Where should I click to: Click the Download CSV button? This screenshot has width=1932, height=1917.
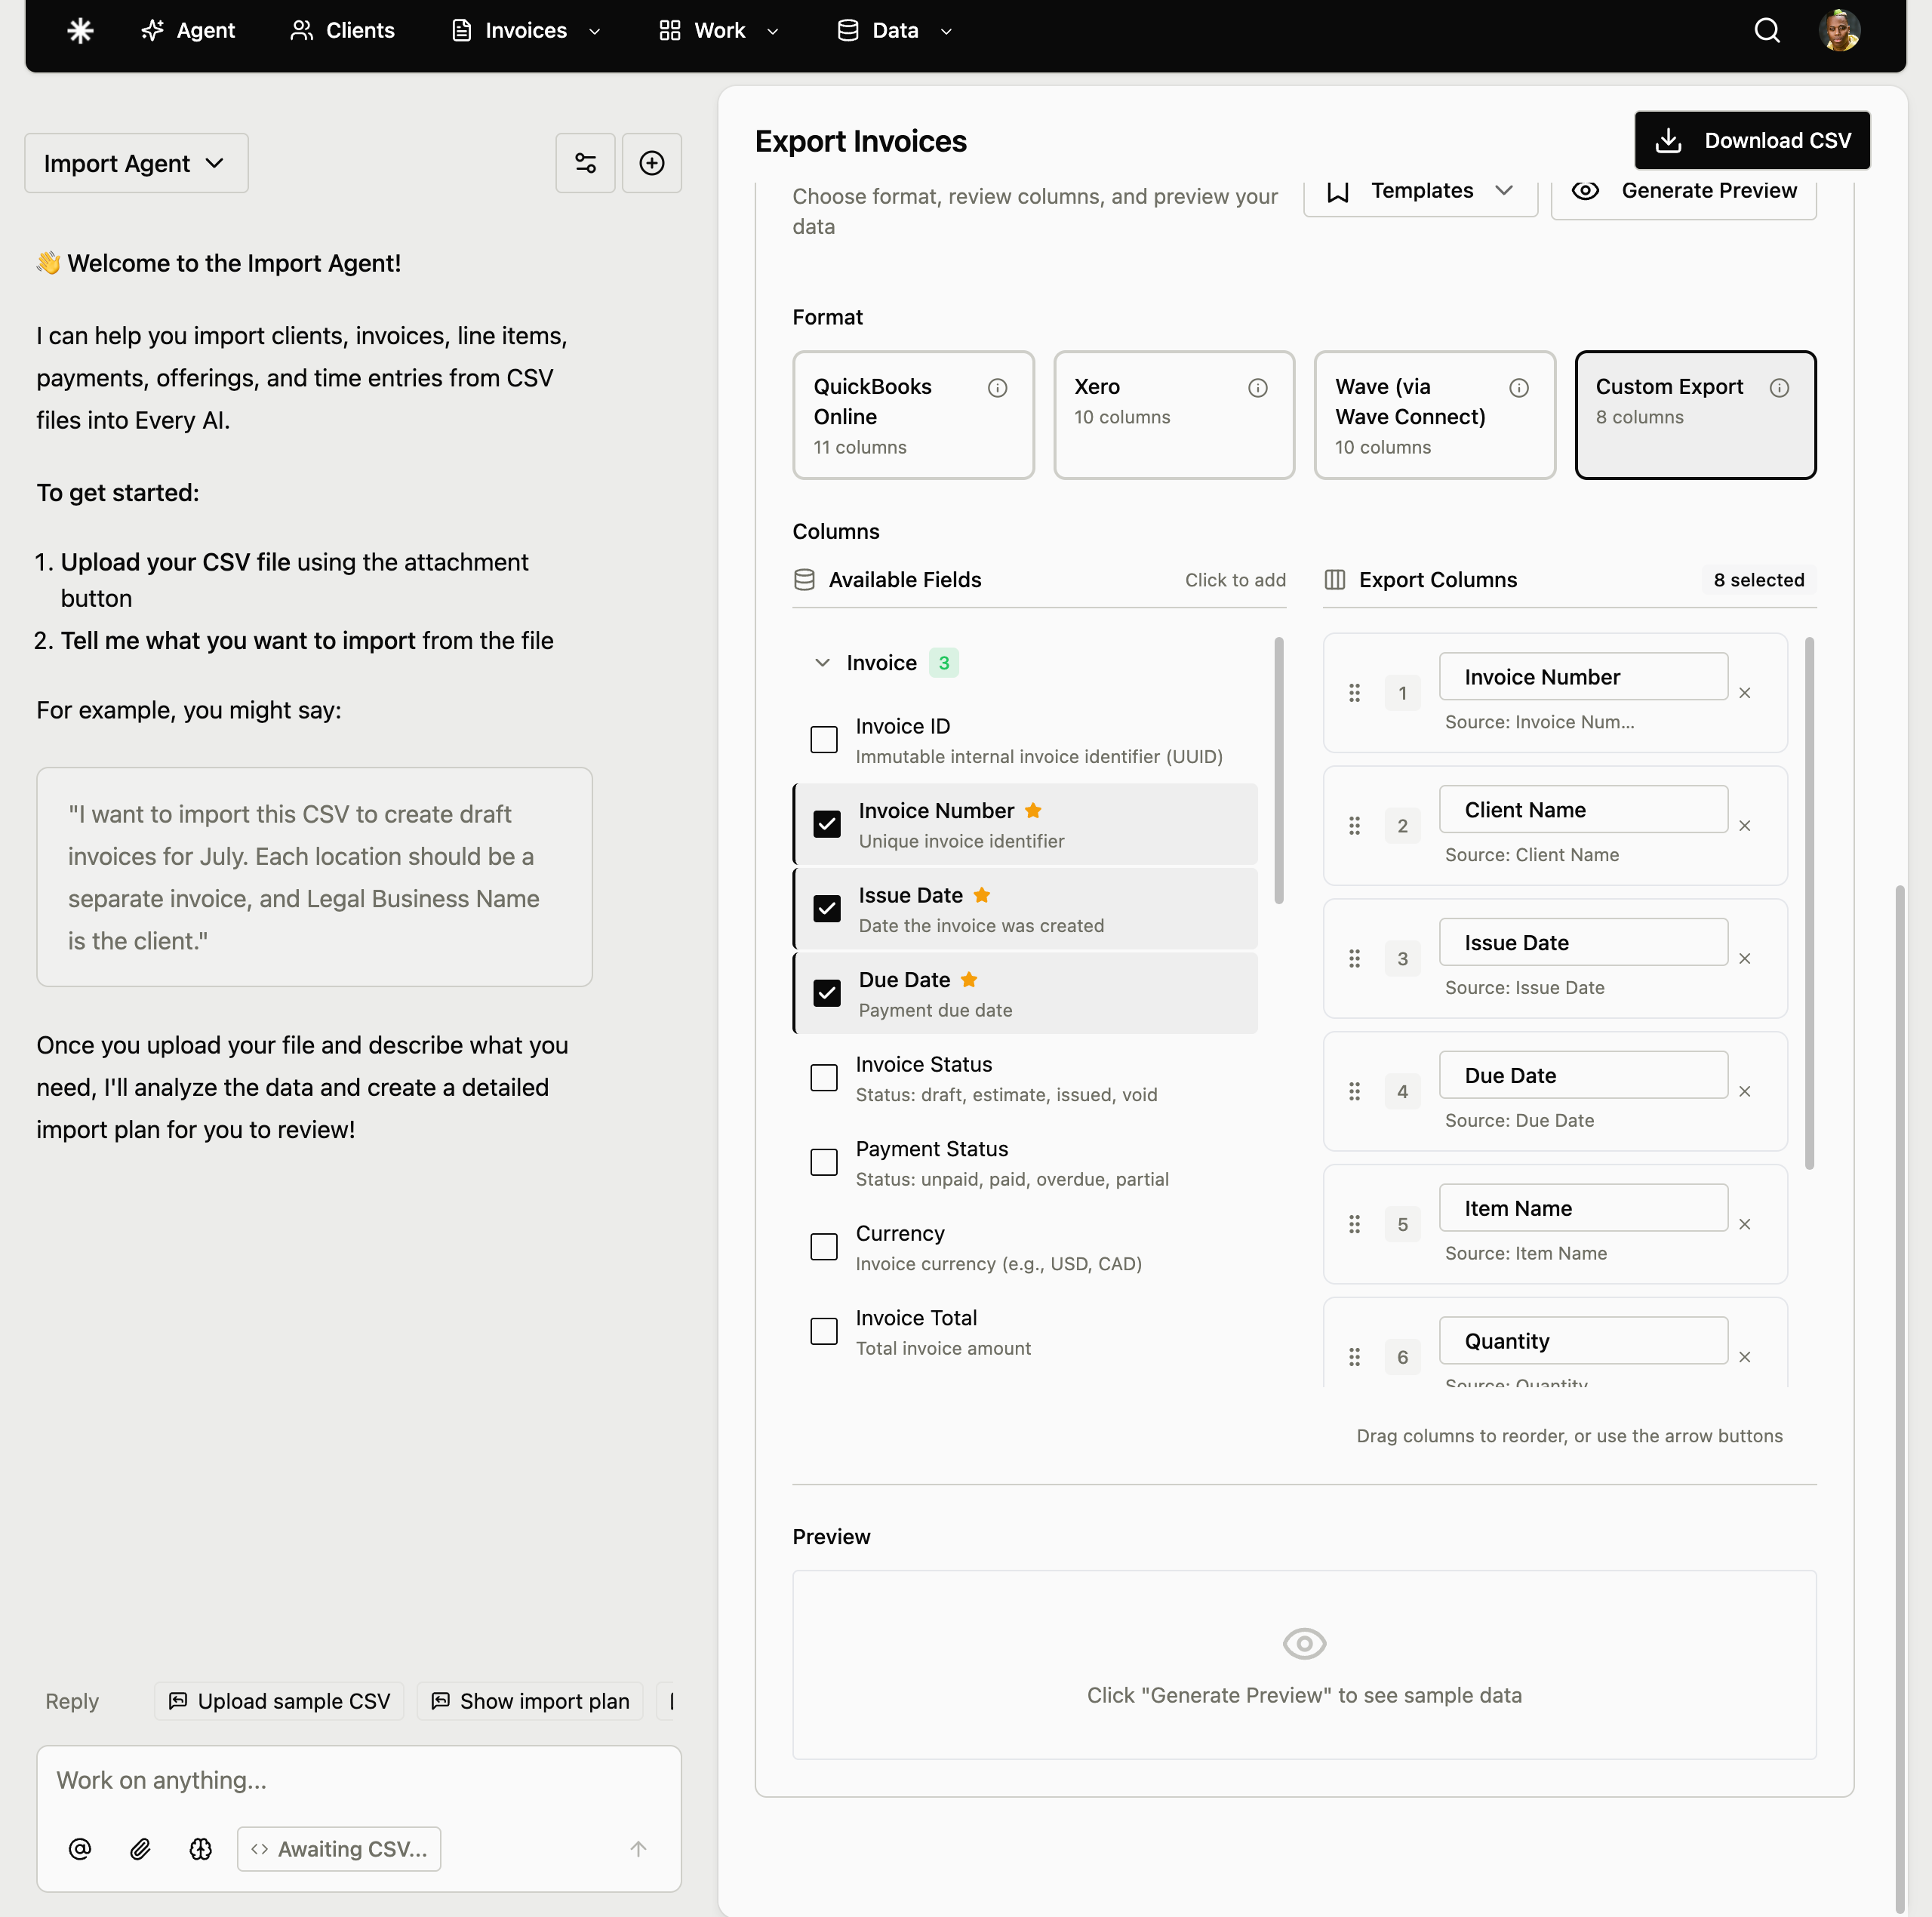coord(1751,140)
